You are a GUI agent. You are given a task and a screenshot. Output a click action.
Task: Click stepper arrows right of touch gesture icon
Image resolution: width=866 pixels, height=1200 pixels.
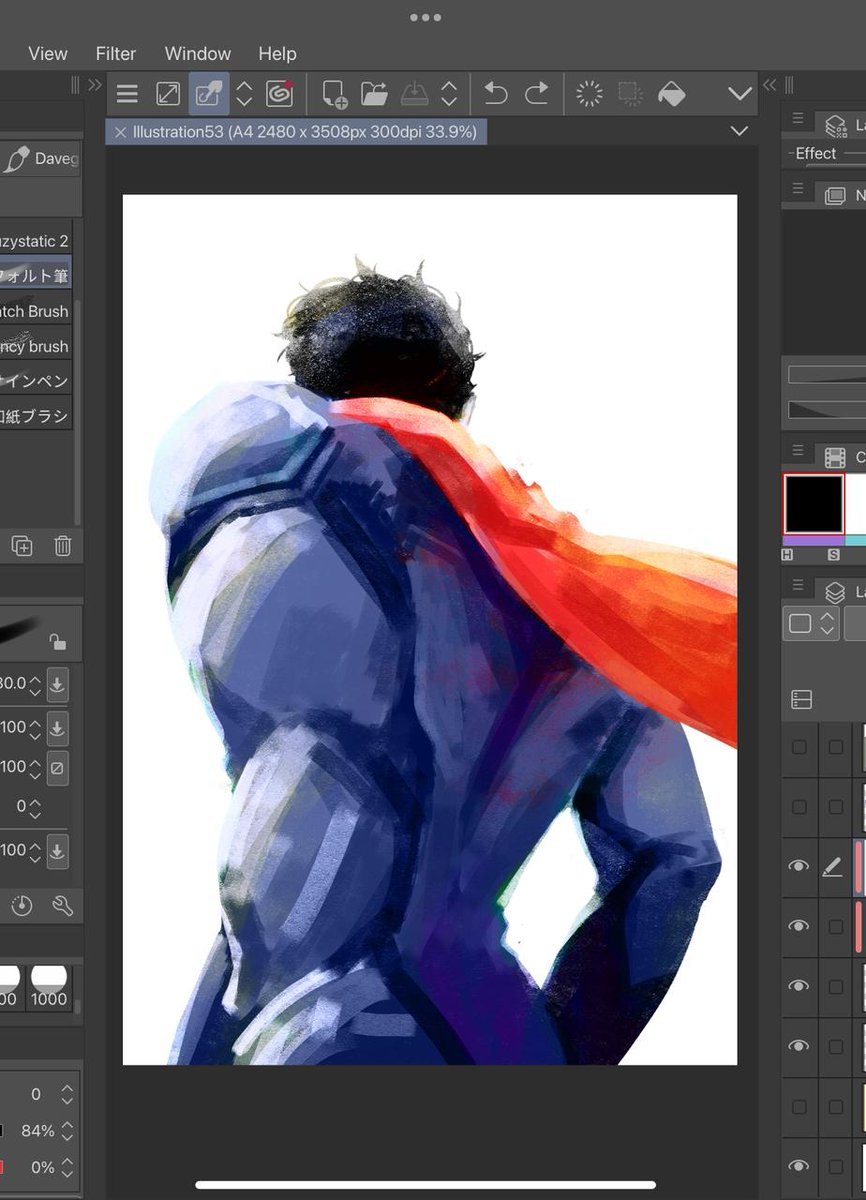(244, 94)
